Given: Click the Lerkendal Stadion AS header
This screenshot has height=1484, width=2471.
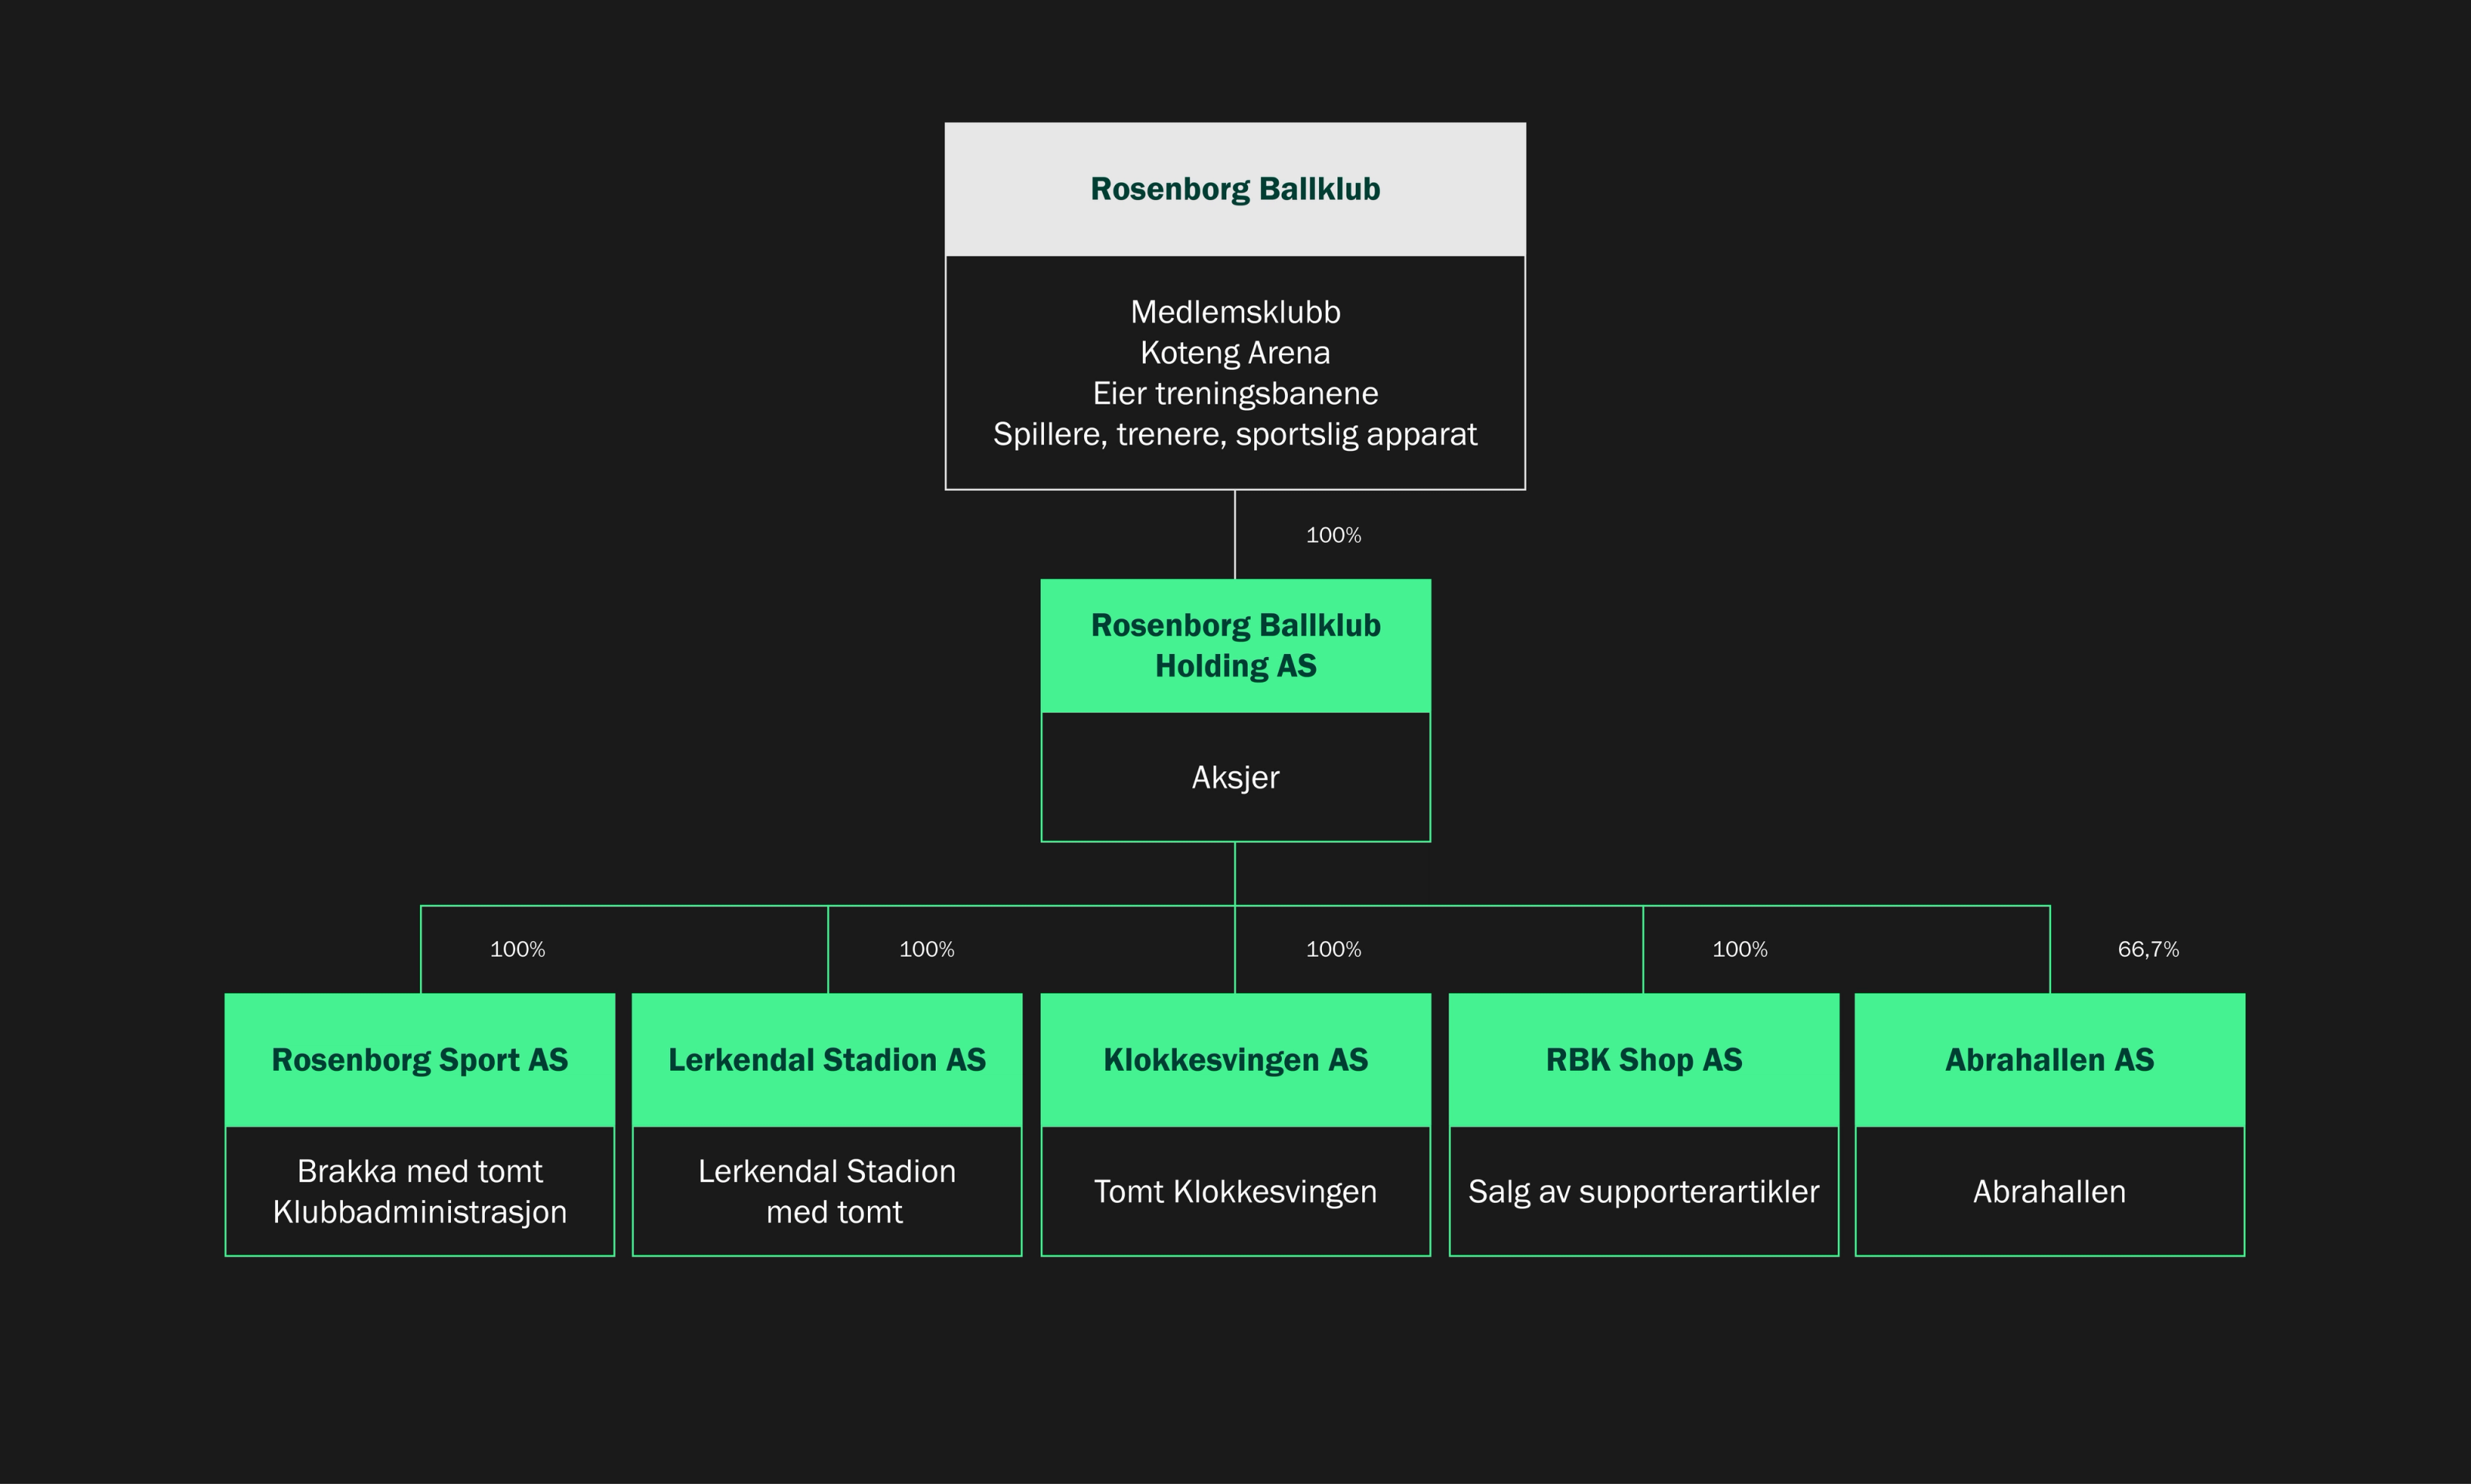Looking at the screenshot, I should pyautogui.click(x=827, y=1059).
